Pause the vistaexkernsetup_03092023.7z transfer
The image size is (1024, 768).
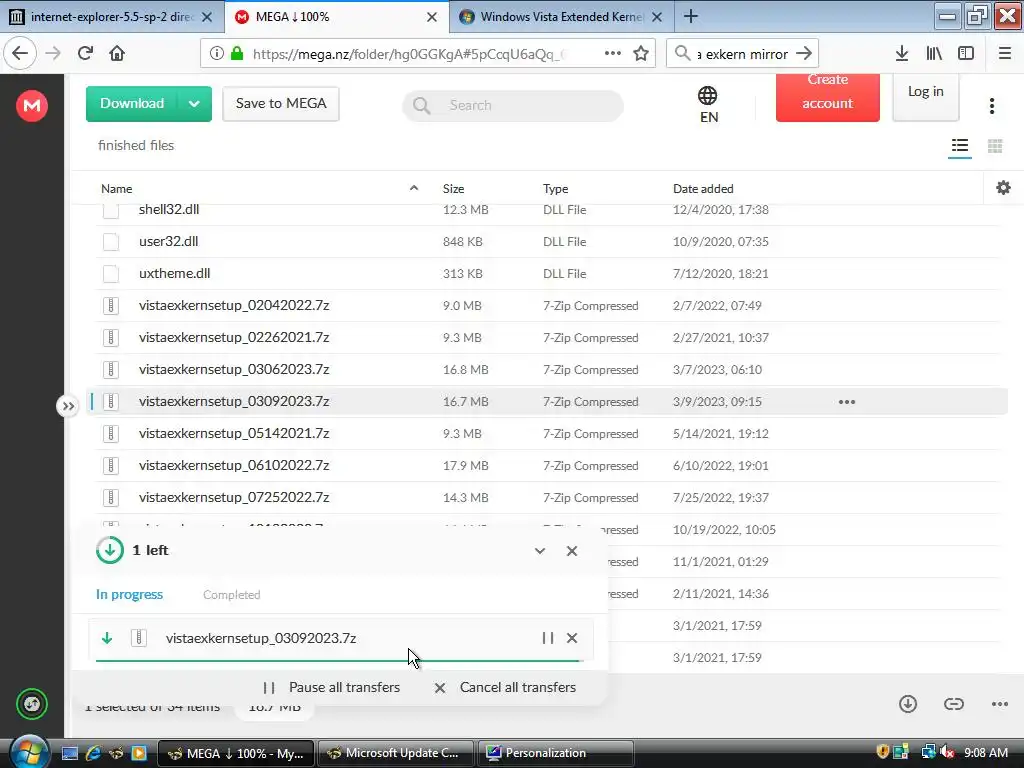[x=547, y=638]
